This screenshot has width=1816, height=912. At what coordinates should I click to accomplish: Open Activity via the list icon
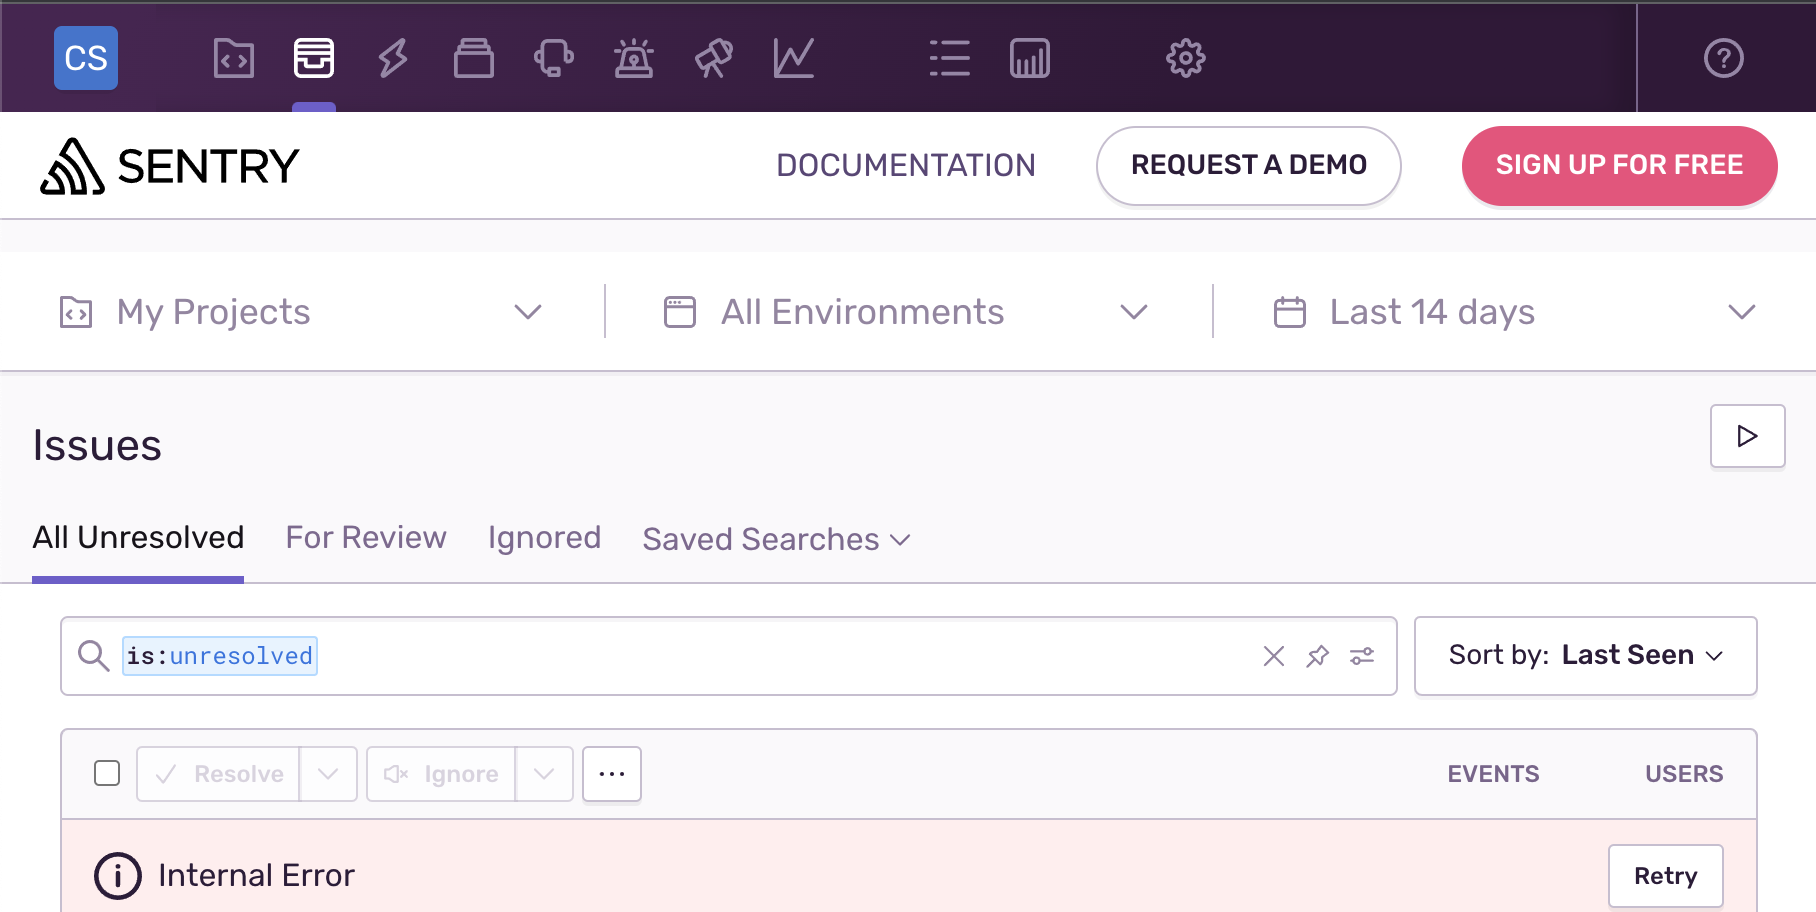950,58
